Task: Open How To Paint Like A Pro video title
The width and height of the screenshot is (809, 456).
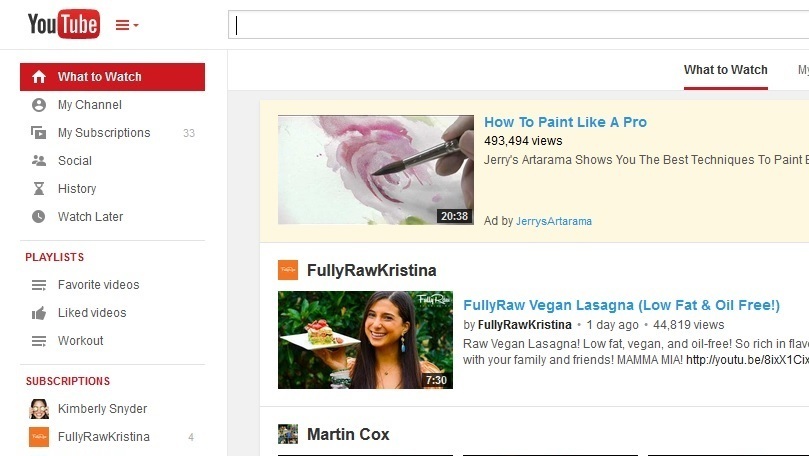Action: click(565, 122)
